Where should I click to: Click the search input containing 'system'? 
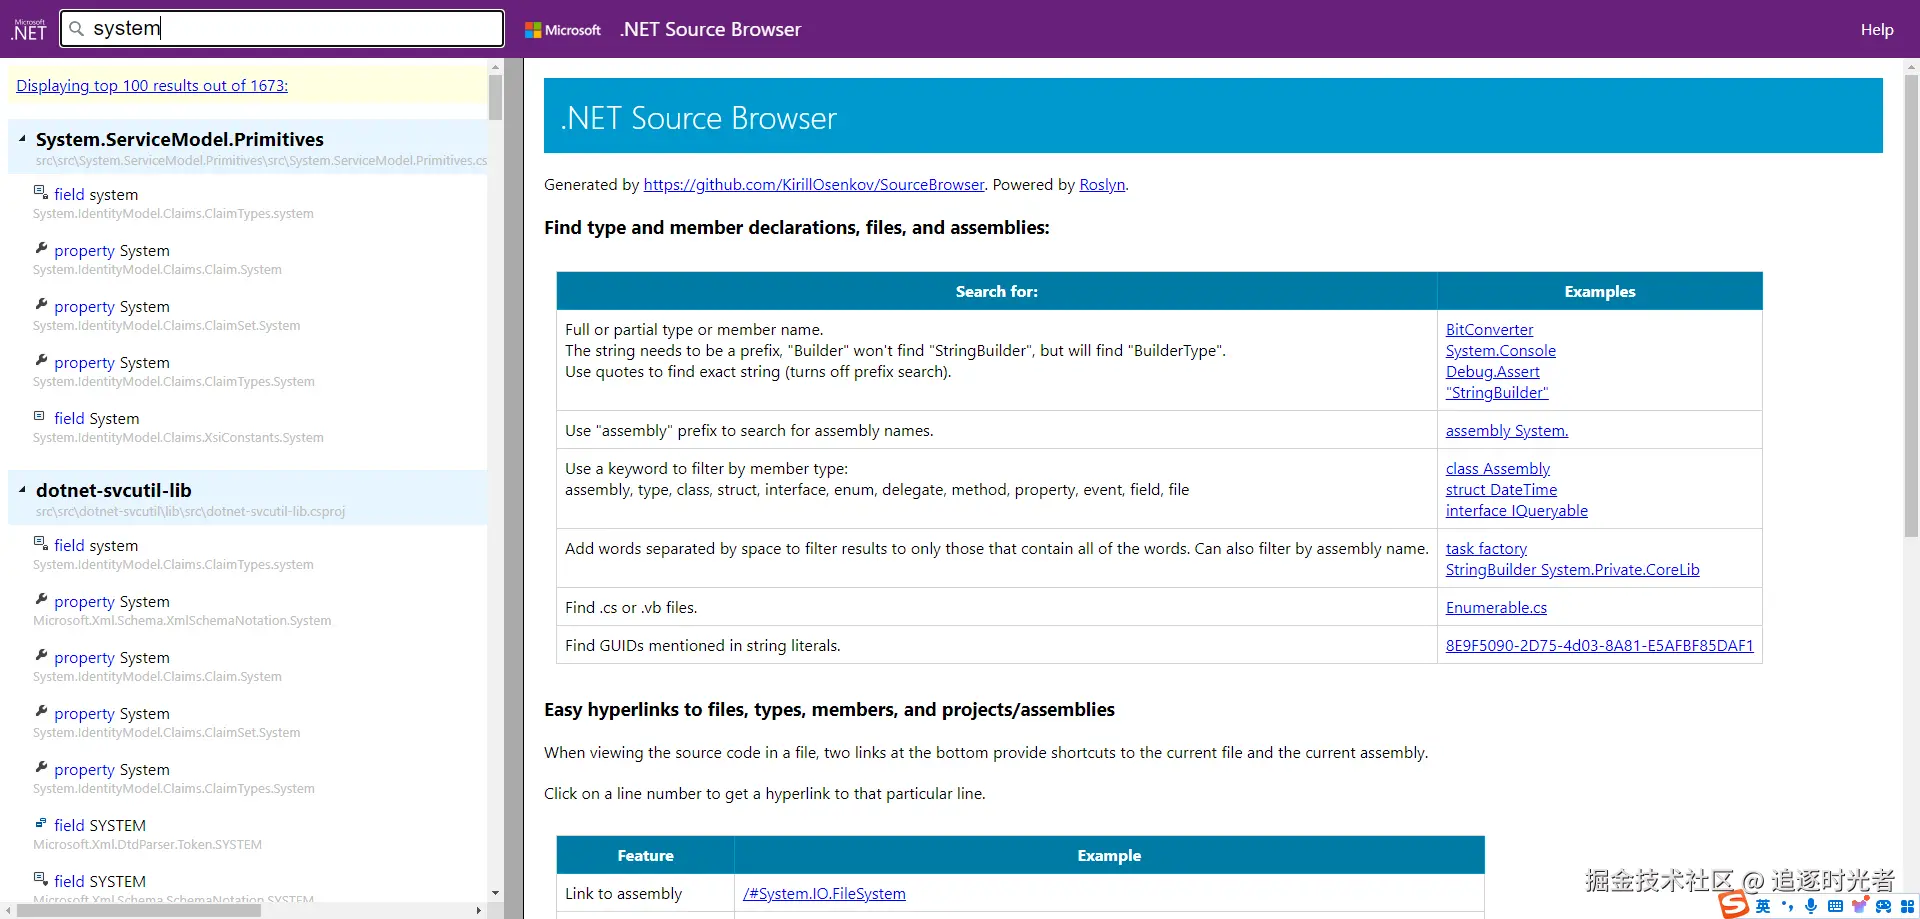click(x=282, y=29)
